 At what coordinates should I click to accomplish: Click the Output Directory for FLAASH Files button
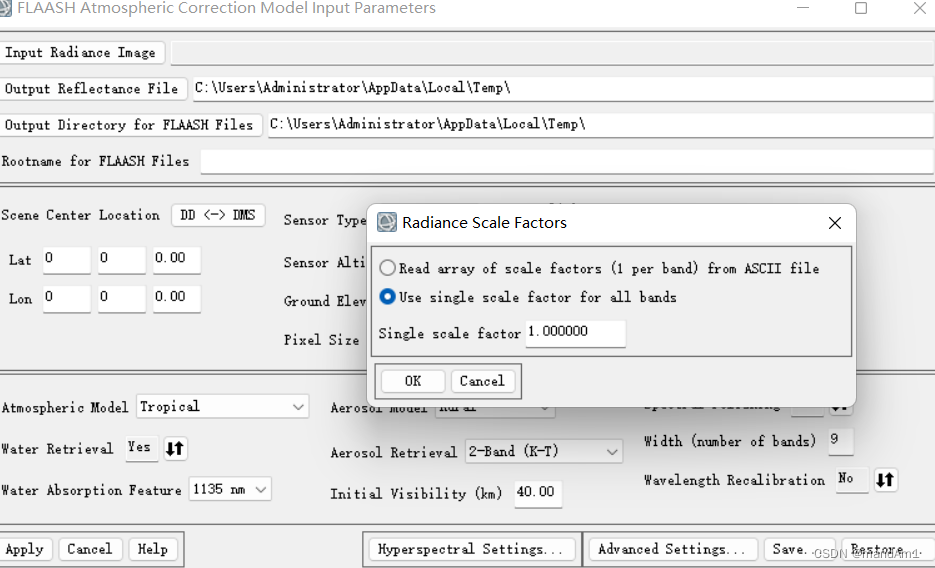[x=130, y=125]
